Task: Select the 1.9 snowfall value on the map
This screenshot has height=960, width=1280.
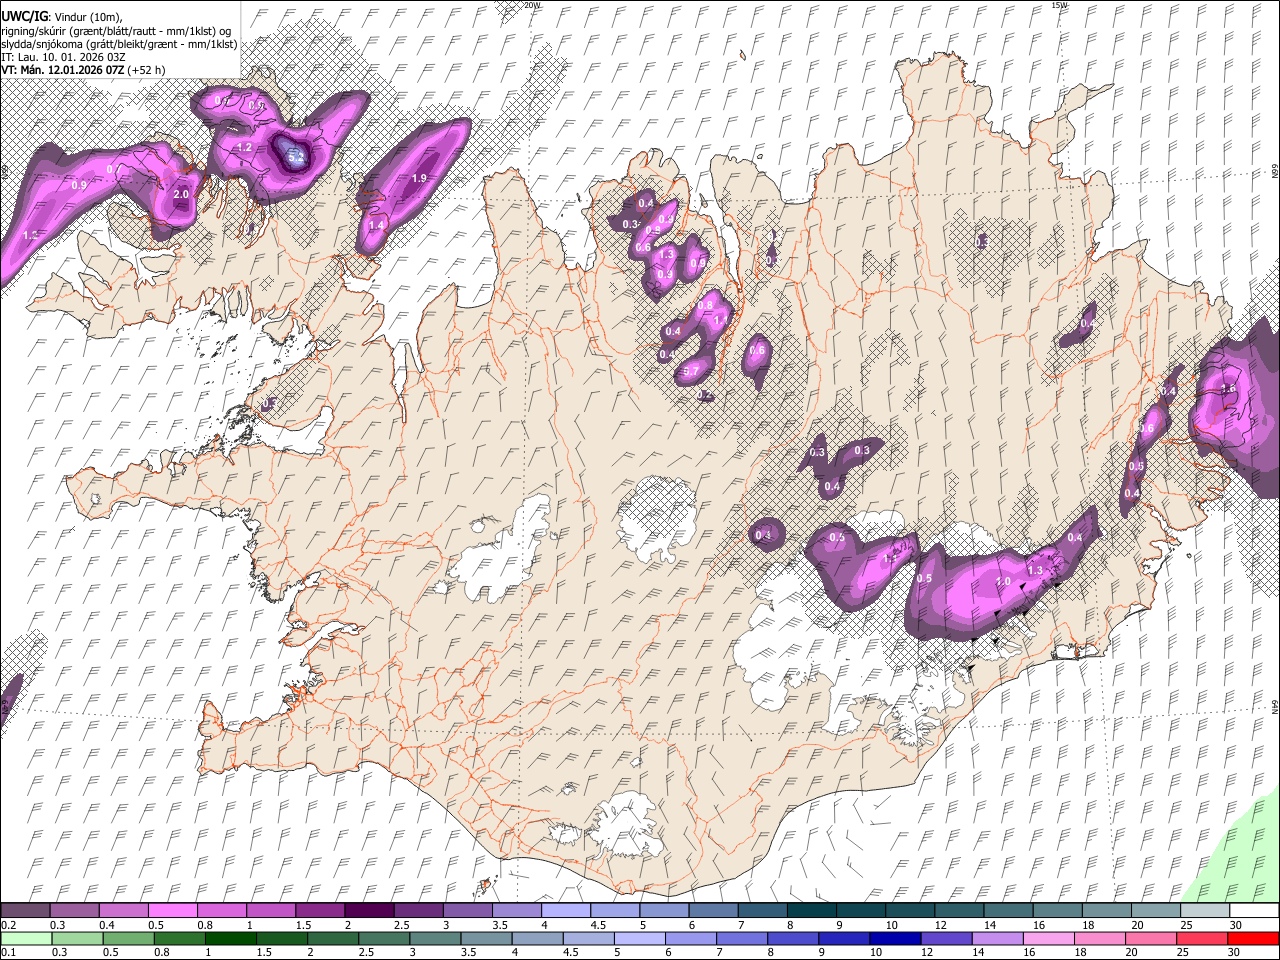Action: pos(419,178)
